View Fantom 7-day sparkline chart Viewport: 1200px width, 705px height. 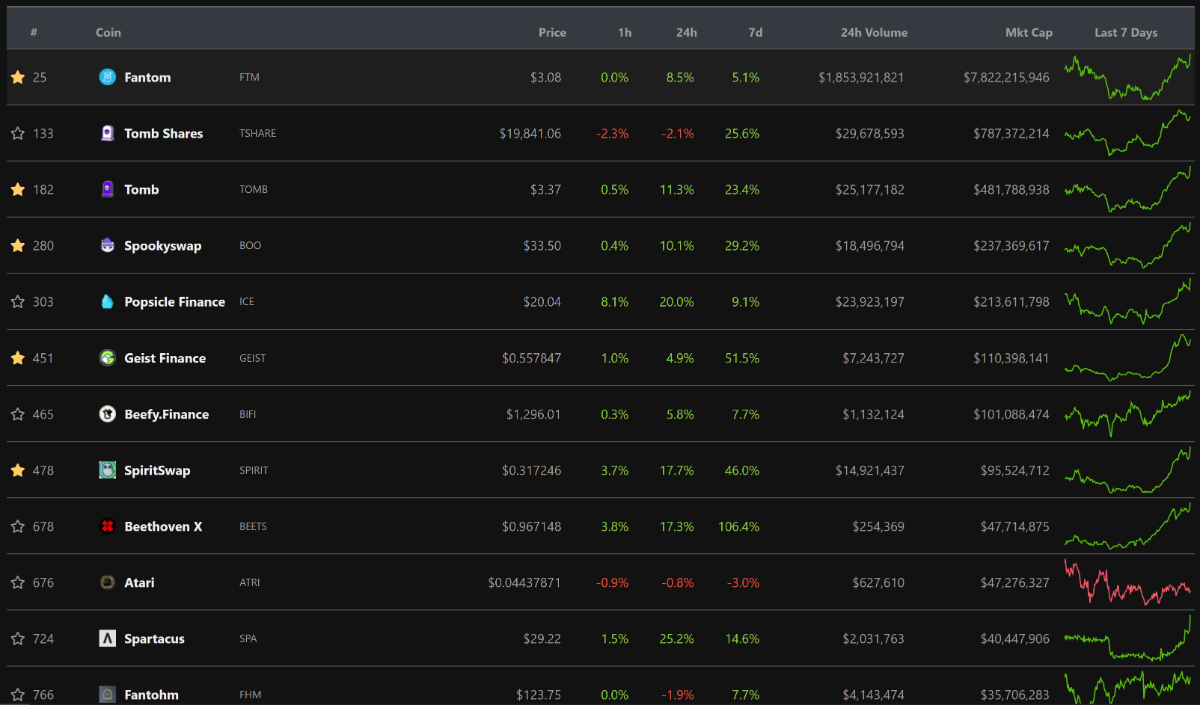1128,77
